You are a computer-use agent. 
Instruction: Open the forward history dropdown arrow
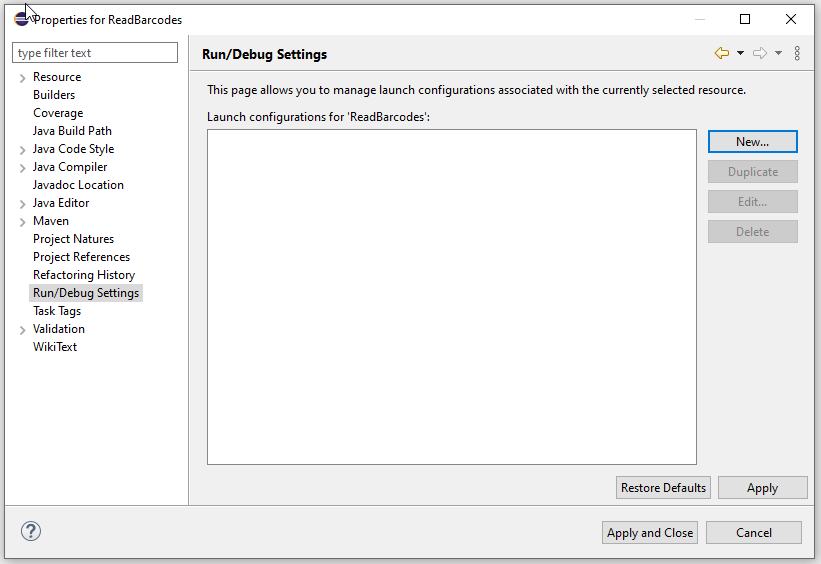coord(778,53)
